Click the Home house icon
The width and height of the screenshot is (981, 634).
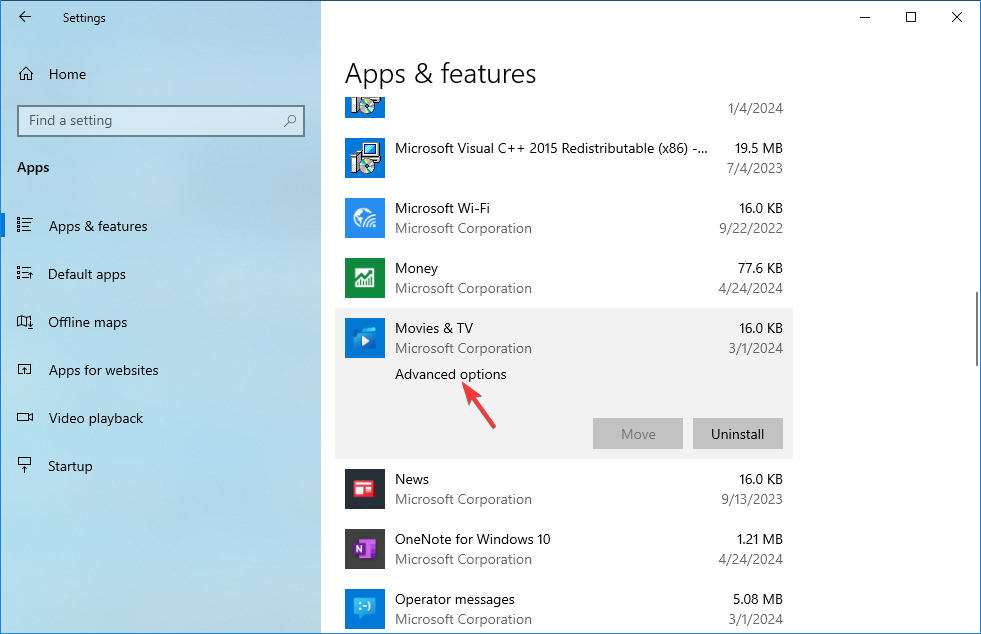26,74
